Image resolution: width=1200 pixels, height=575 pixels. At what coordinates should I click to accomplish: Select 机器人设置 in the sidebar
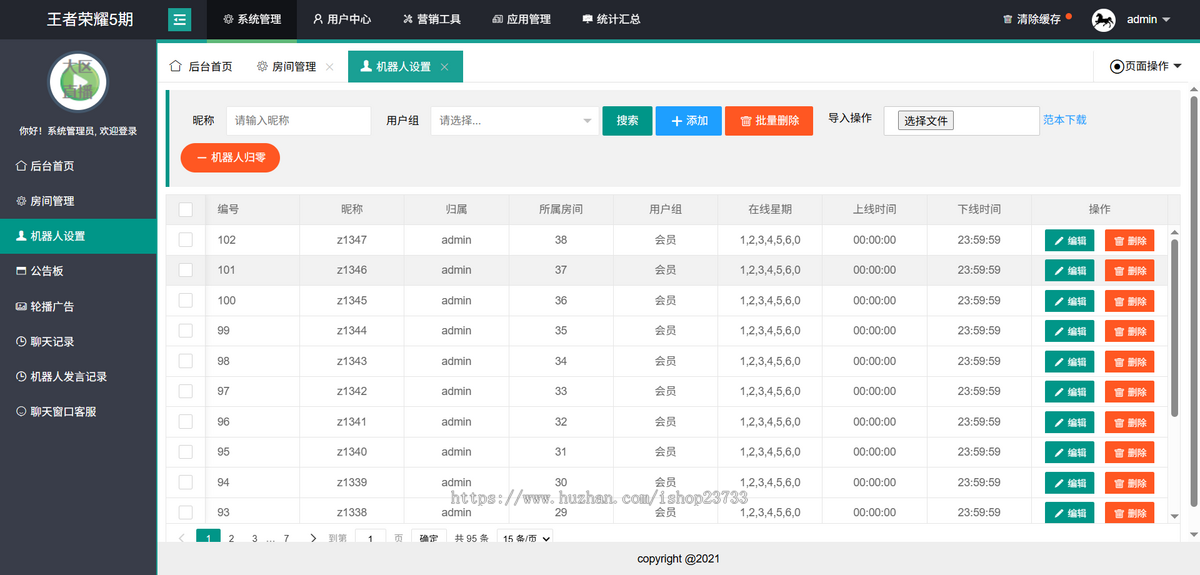[78, 236]
